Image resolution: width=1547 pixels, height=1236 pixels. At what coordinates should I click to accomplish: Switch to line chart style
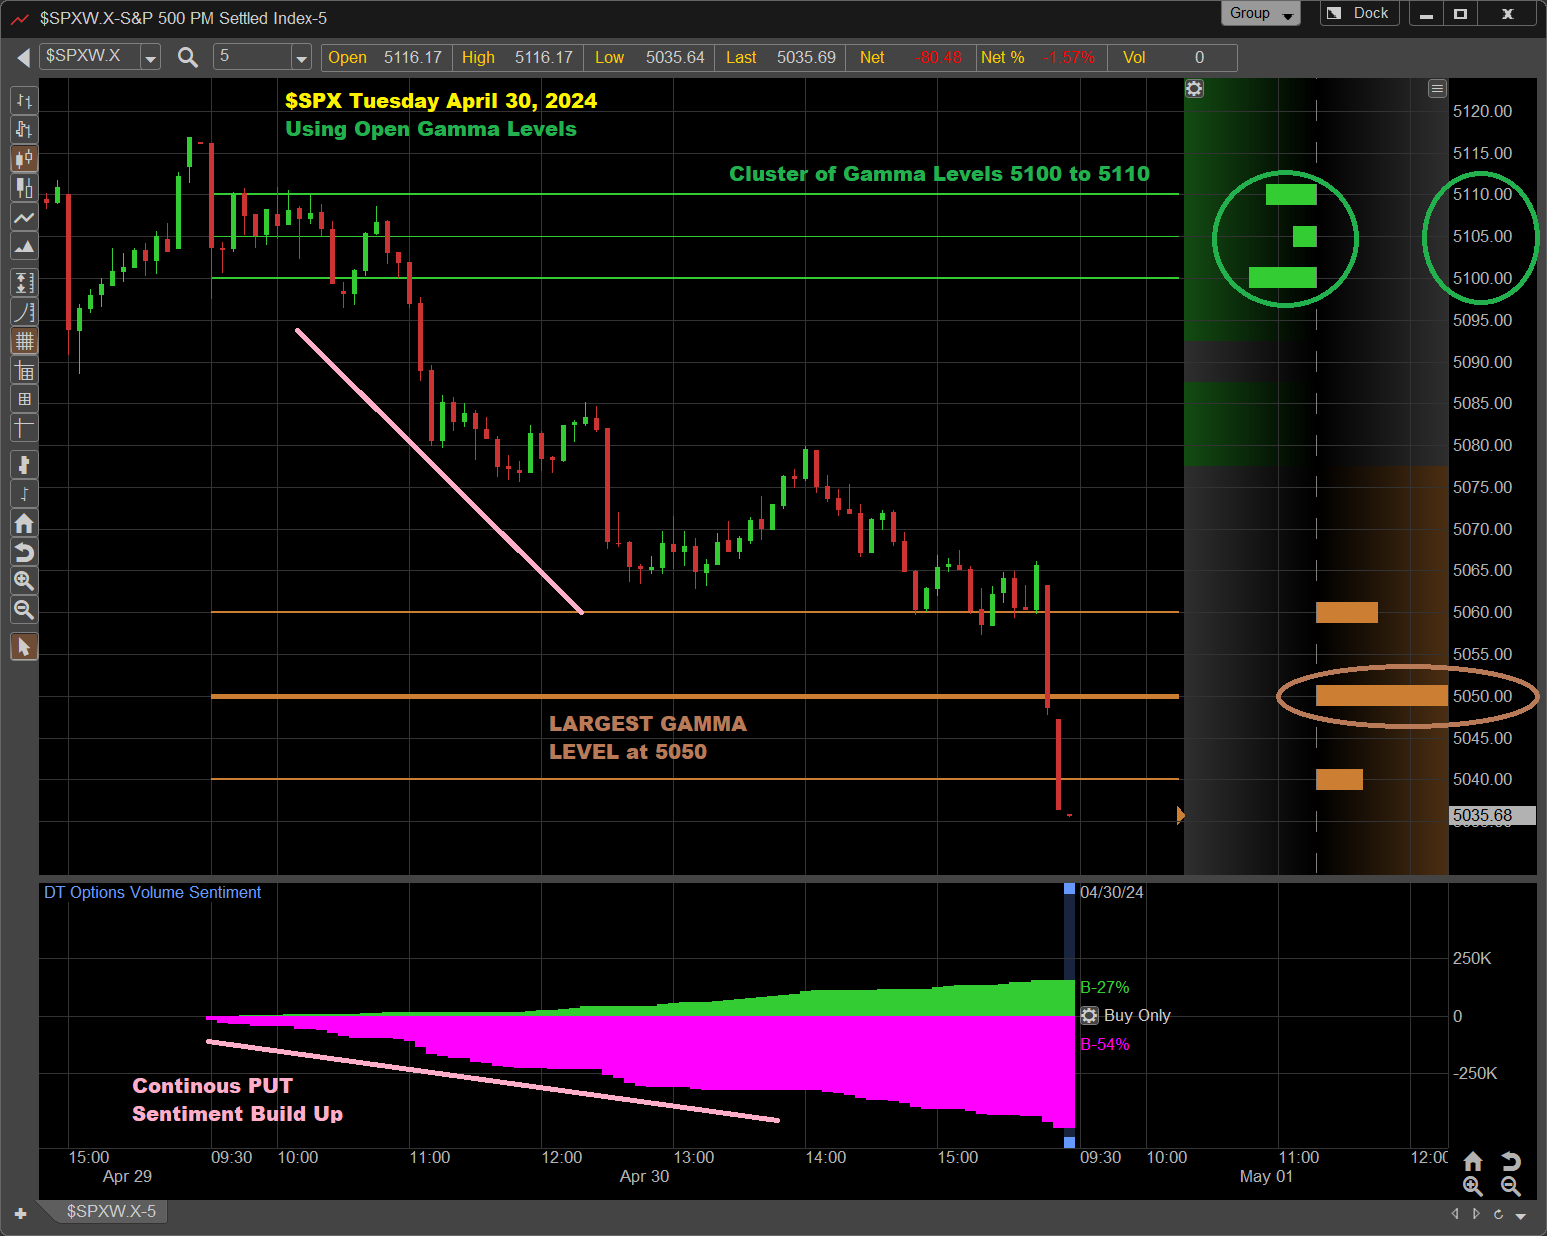pyautogui.click(x=24, y=217)
